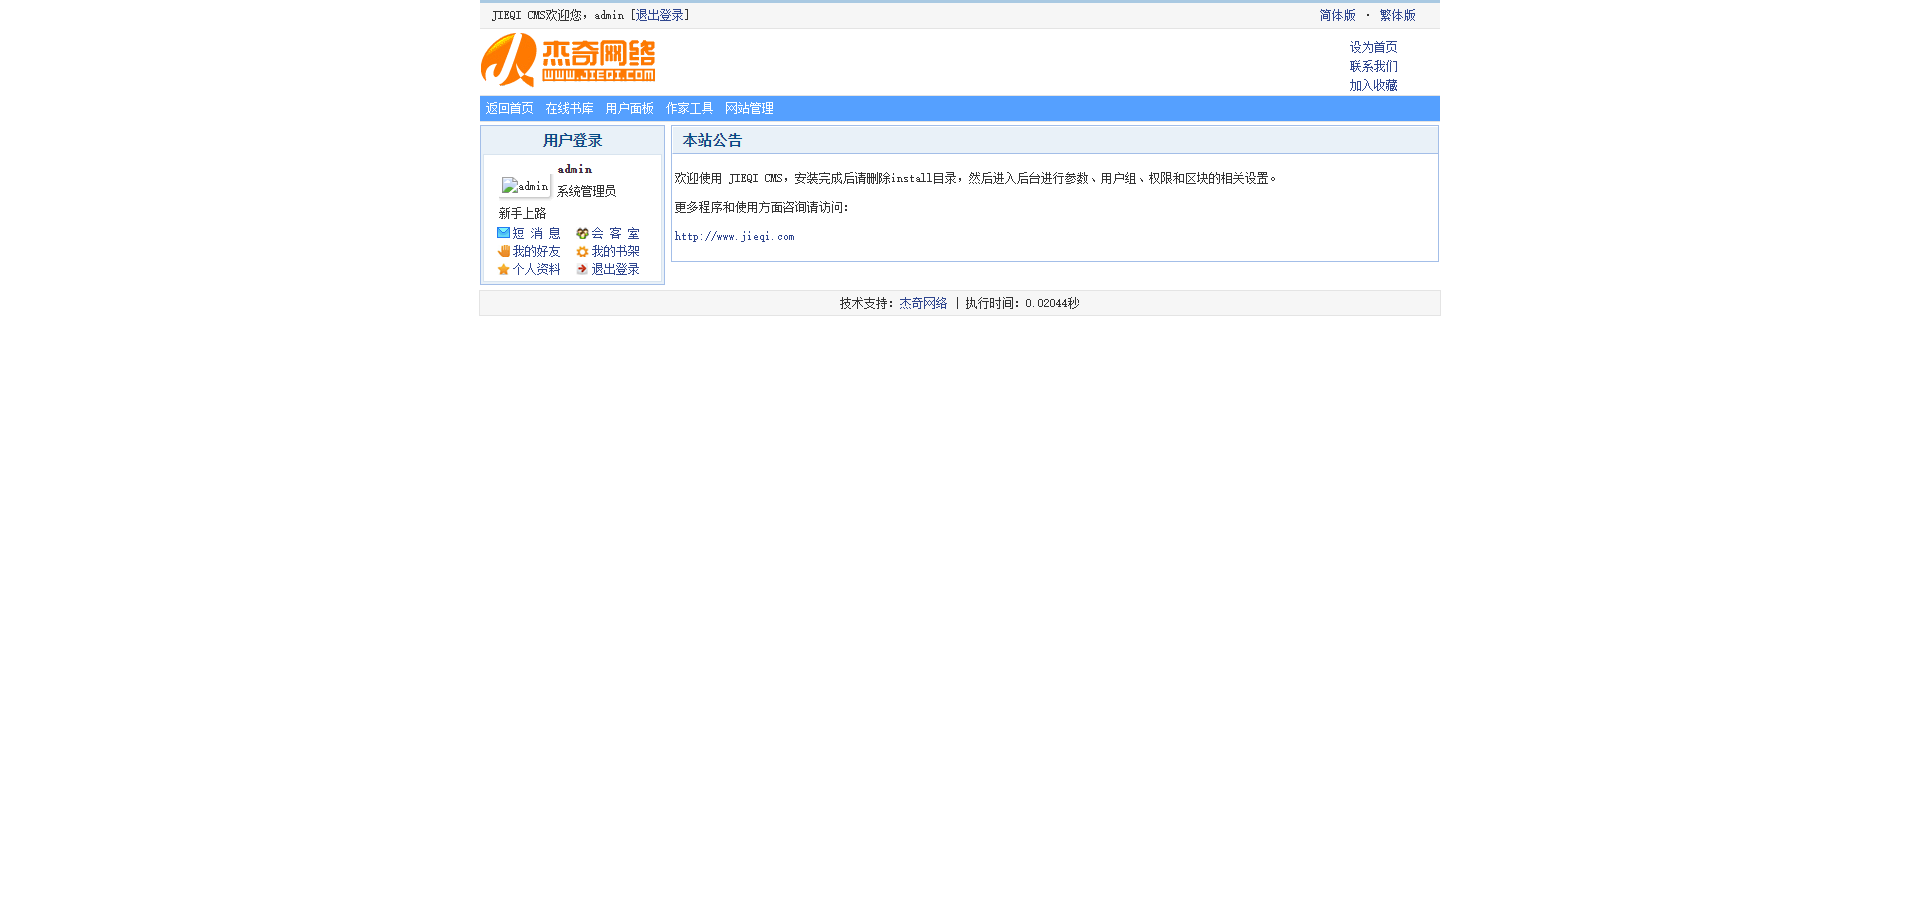Click the red arrow icon beside 退出登录
The image size is (1920, 919).
point(582,270)
